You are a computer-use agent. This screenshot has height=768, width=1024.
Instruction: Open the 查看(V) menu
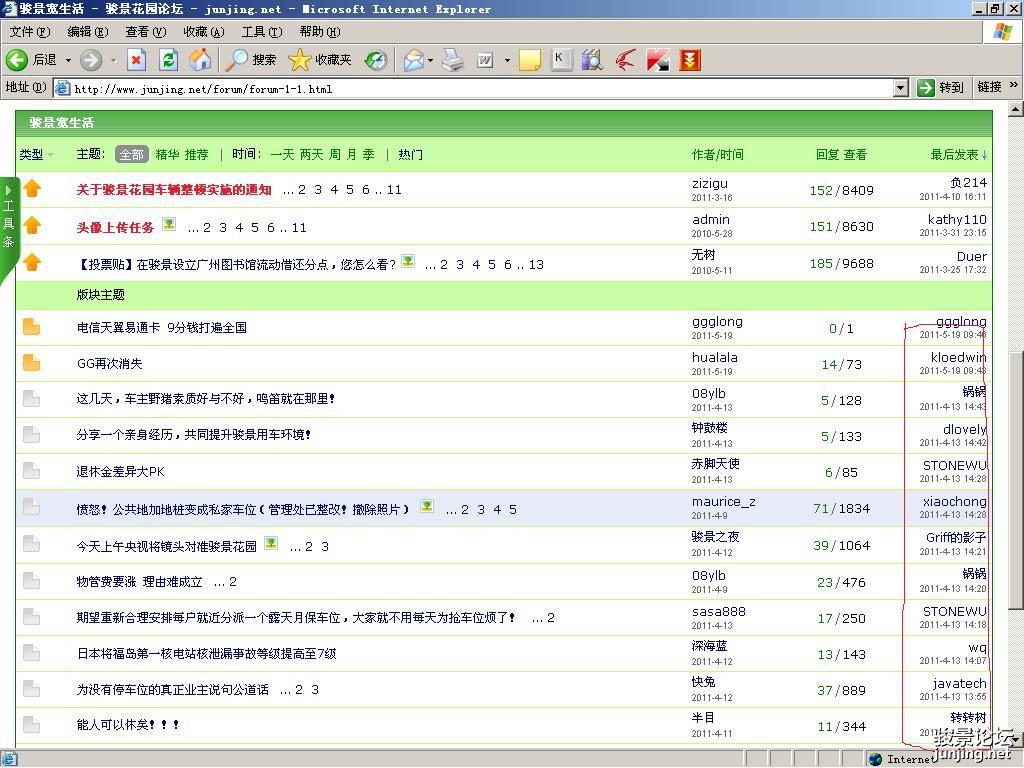[x=145, y=32]
